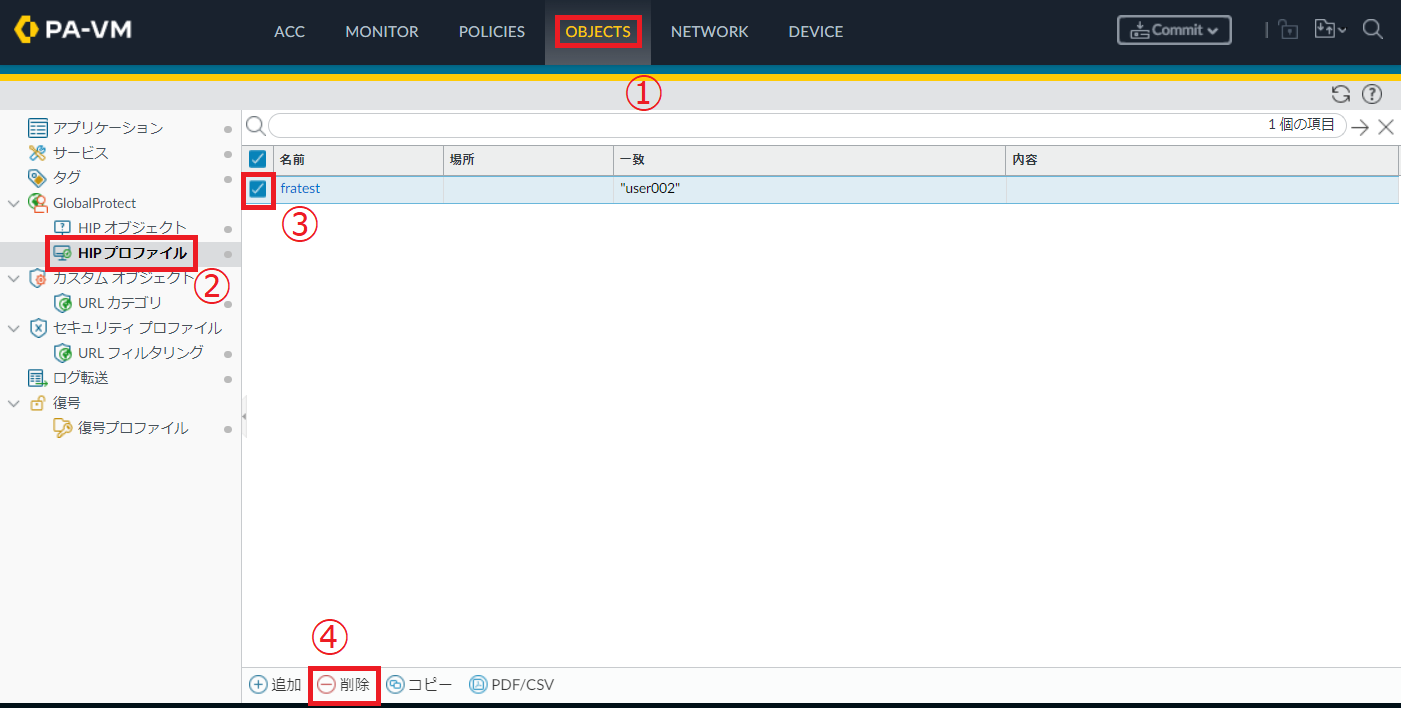Click the 復号プロファイル key icon

pyautogui.click(x=63, y=428)
